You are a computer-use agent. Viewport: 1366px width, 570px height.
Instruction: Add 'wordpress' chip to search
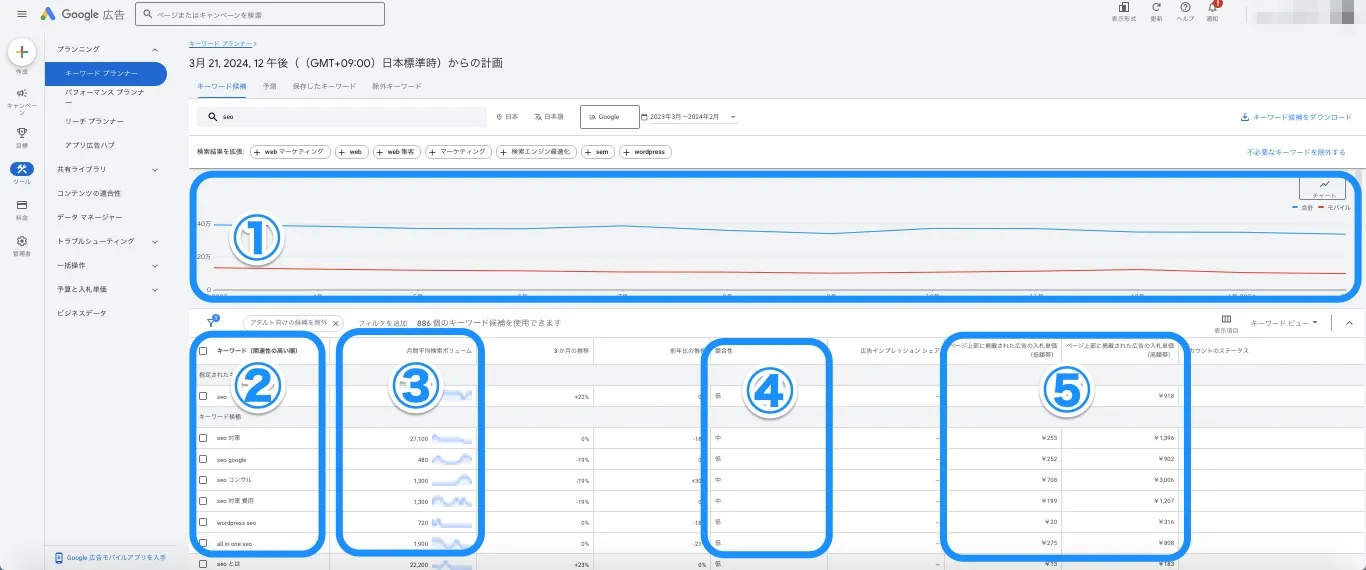click(x=645, y=152)
